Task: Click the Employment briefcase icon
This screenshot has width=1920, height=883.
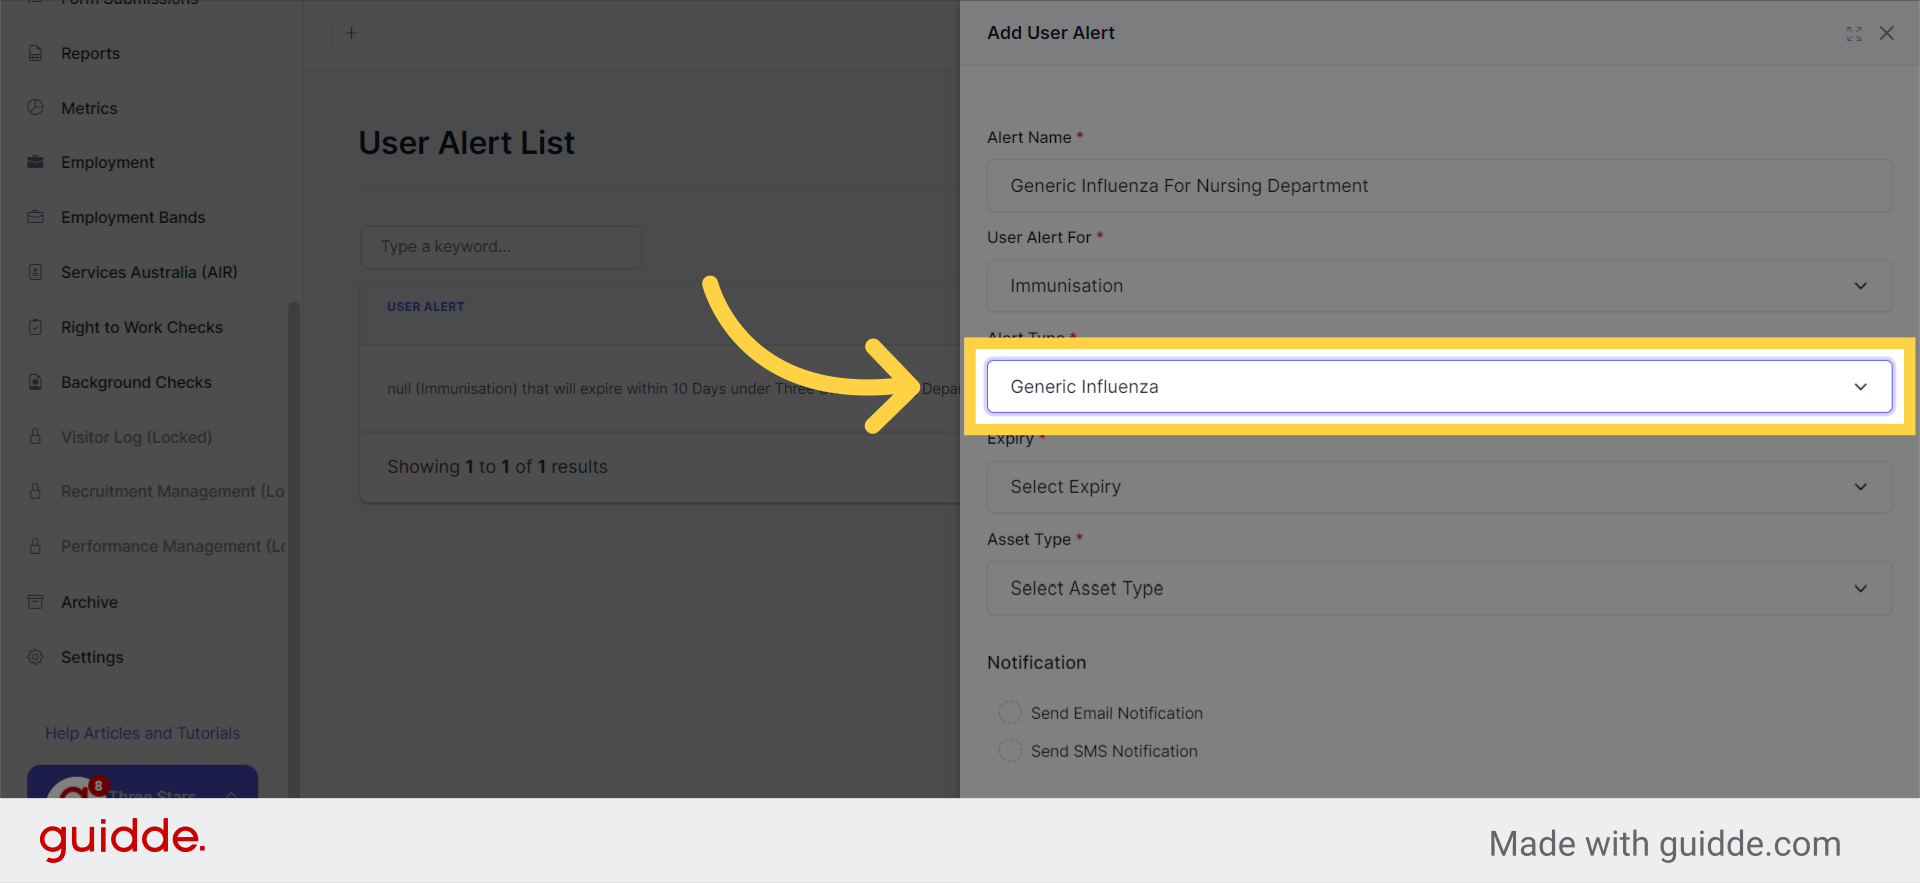Action: coord(35,162)
